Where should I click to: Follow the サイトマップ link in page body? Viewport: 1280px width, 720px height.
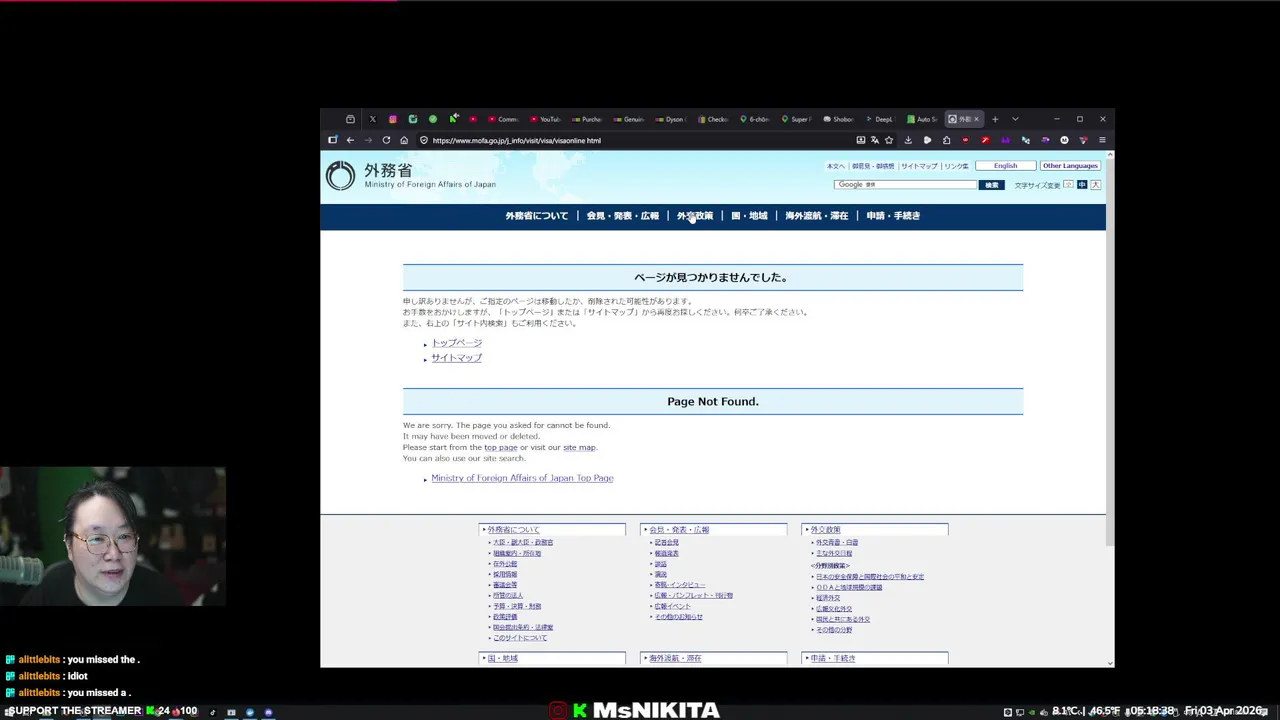(x=456, y=358)
